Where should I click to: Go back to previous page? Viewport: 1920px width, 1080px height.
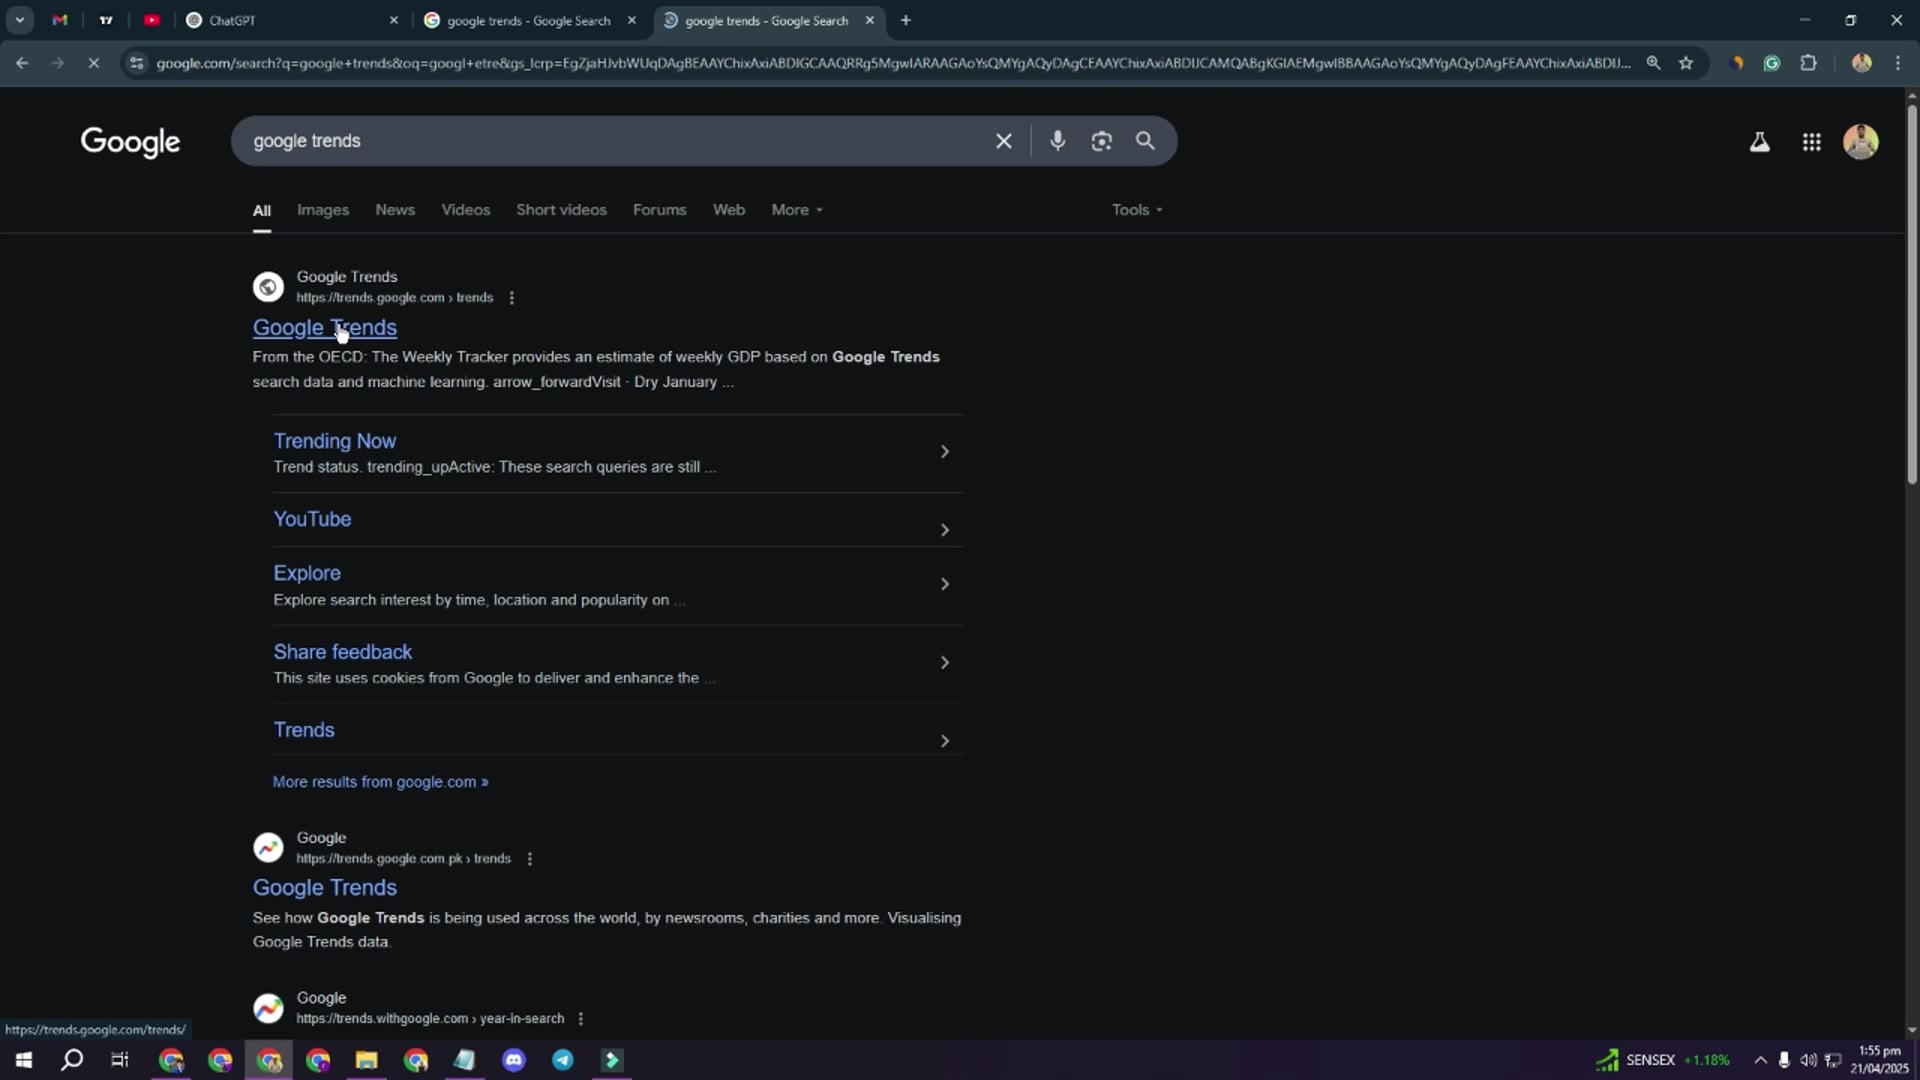22,63
